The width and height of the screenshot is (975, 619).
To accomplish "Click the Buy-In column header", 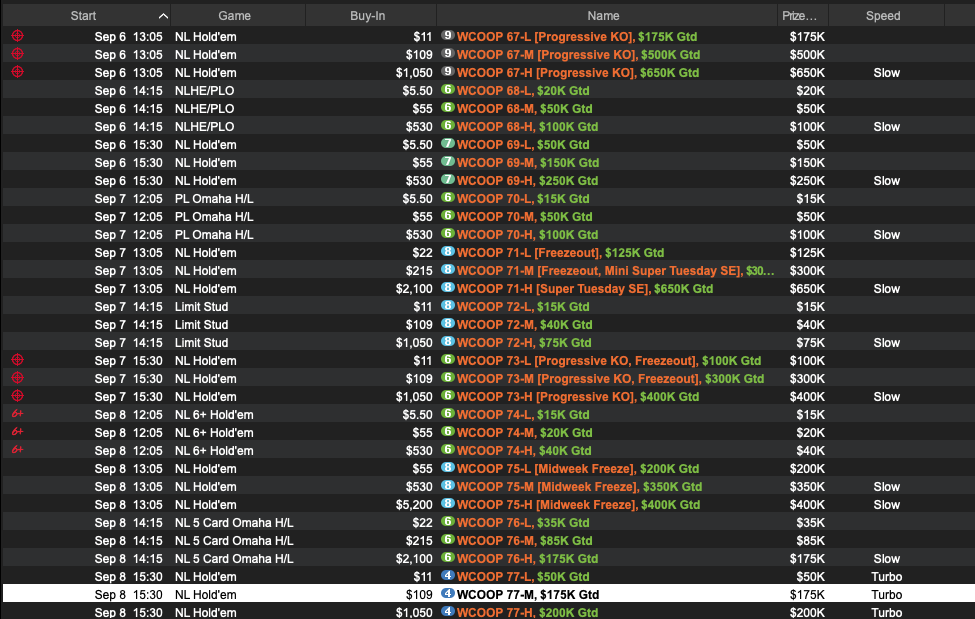I will tap(371, 16).
